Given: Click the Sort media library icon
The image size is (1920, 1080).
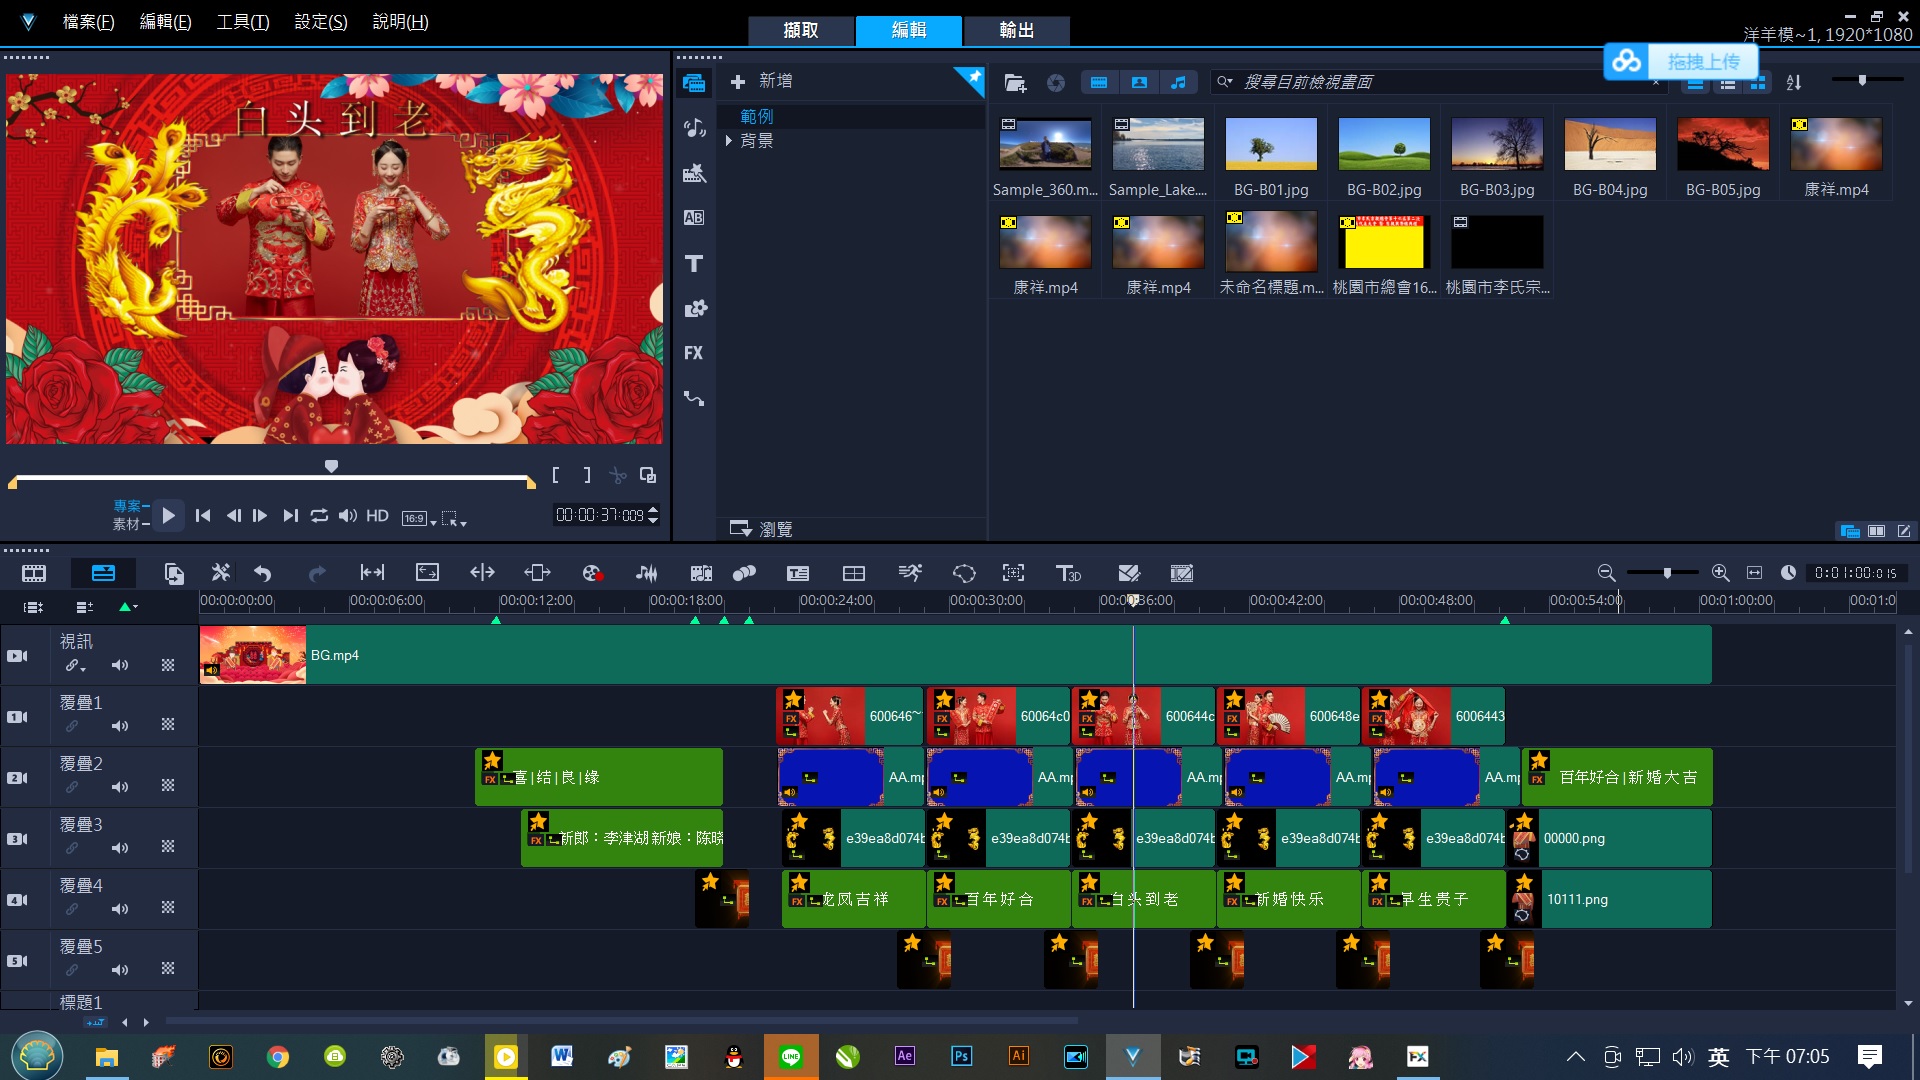Looking at the screenshot, I should click(x=1794, y=83).
